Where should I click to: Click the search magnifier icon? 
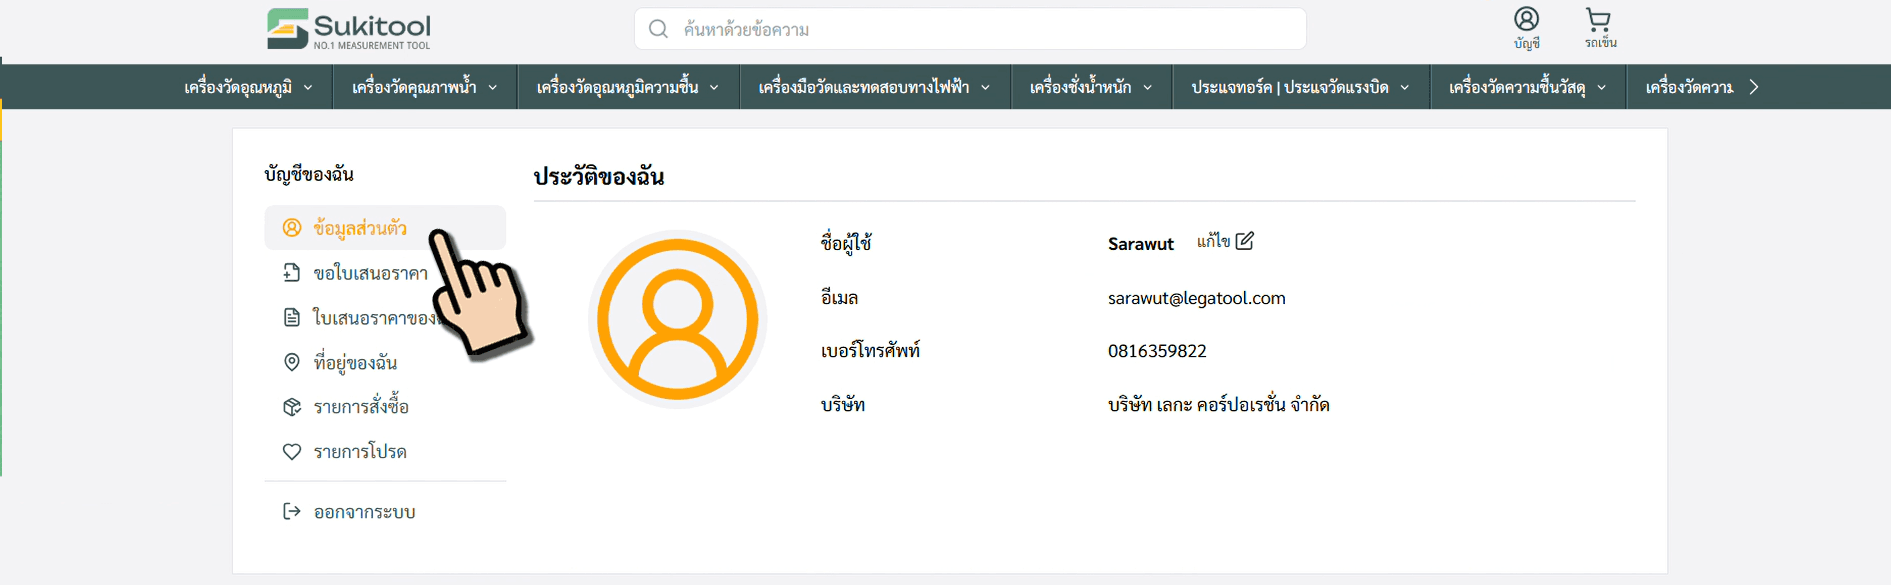658,29
